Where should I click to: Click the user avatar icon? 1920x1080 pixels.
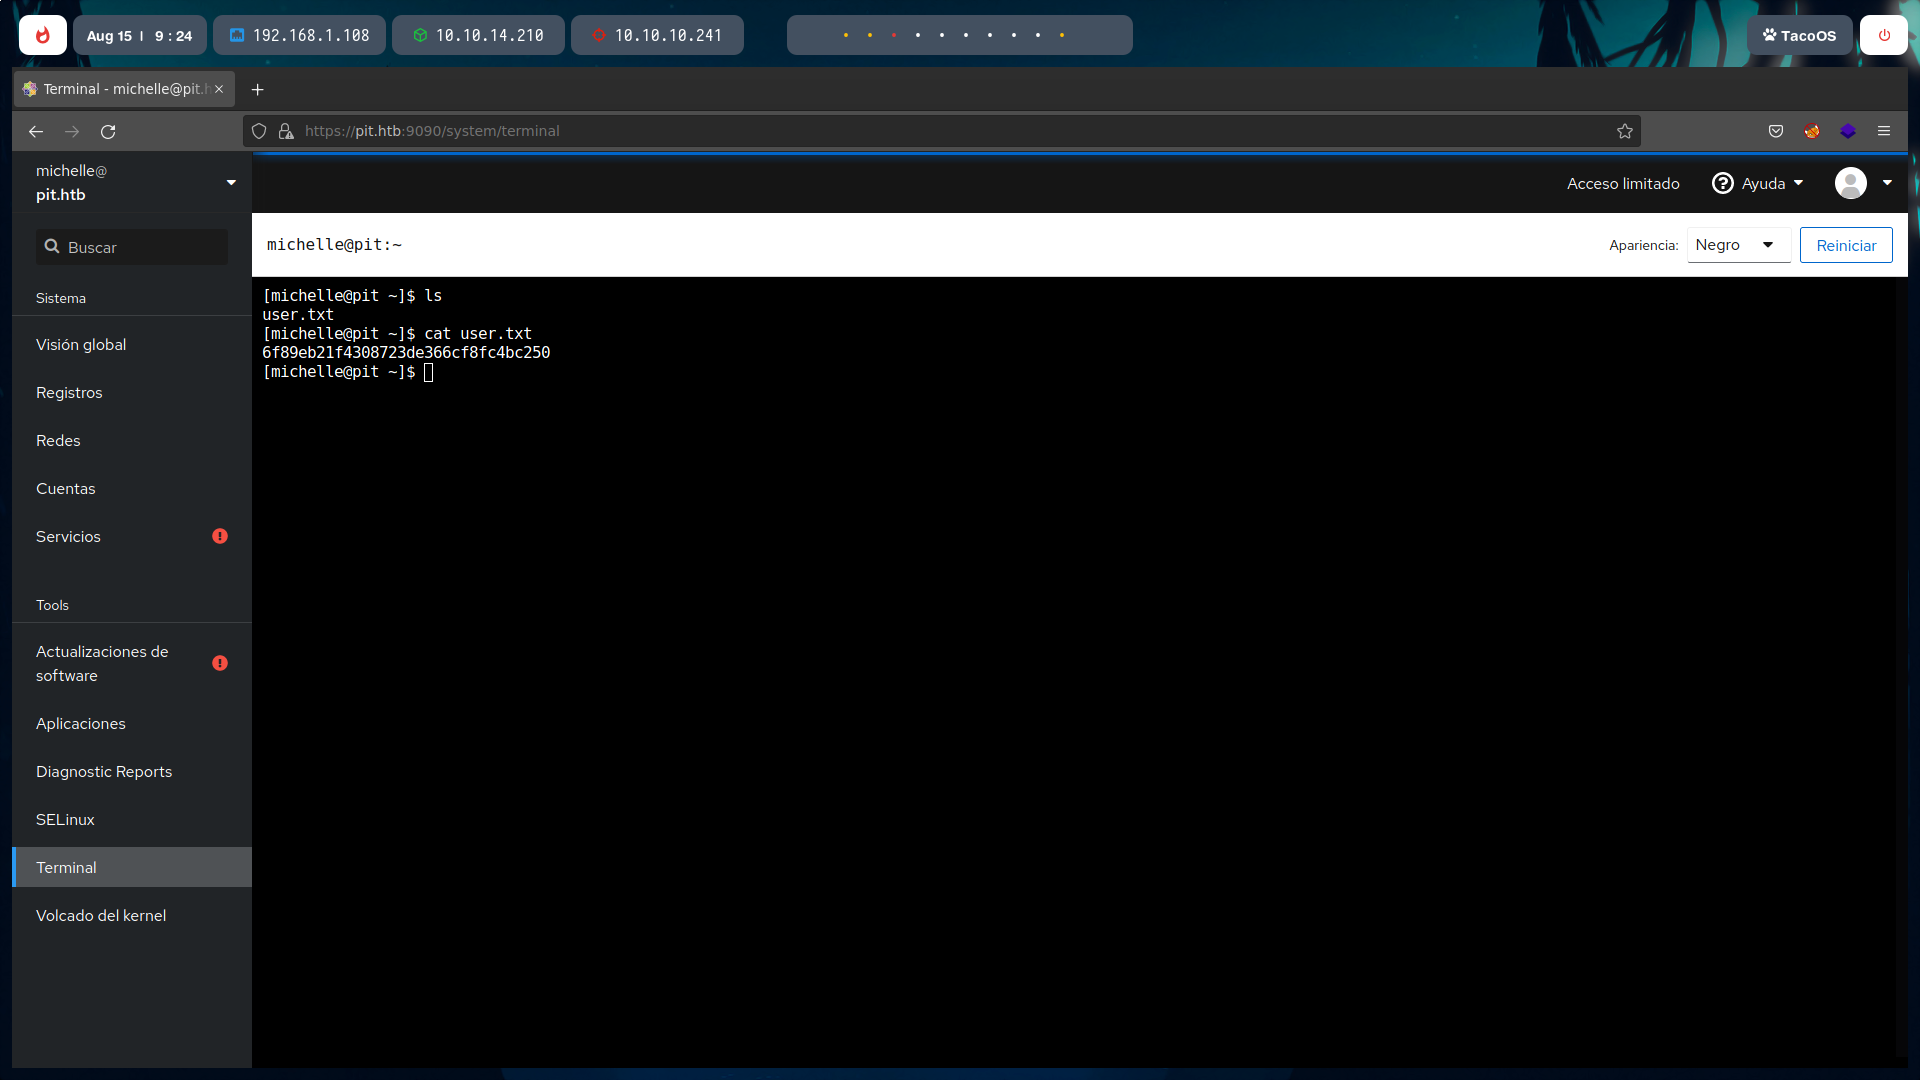[1851, 183]
